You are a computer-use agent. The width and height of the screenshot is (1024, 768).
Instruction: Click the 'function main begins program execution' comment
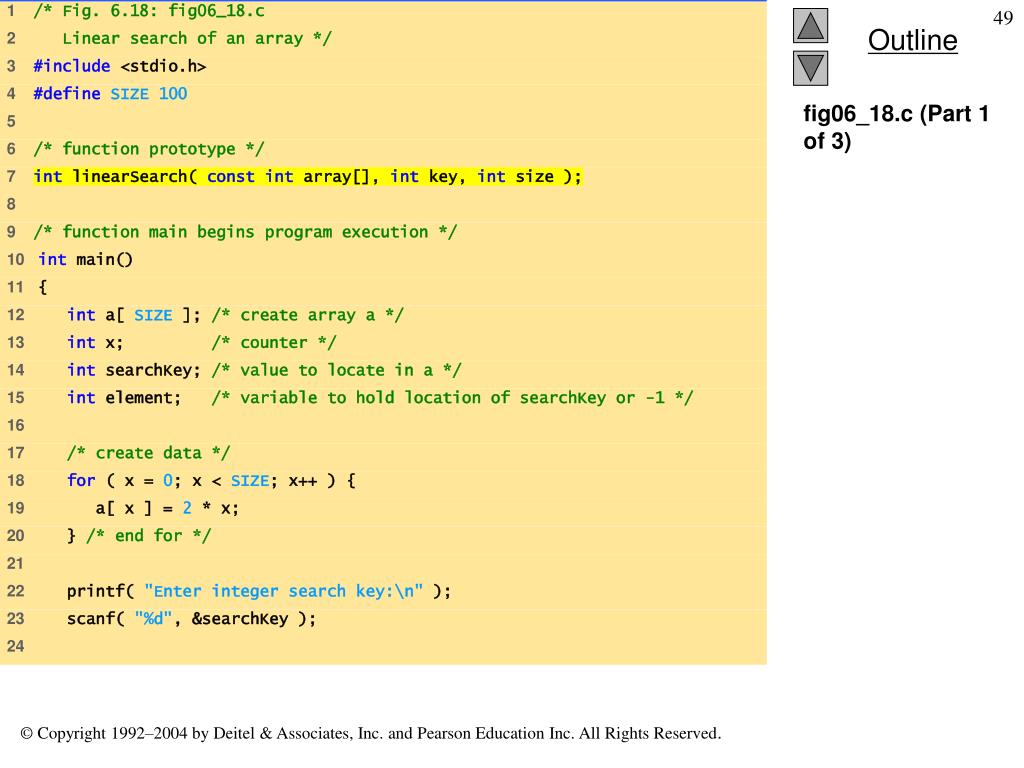[245, 232]
